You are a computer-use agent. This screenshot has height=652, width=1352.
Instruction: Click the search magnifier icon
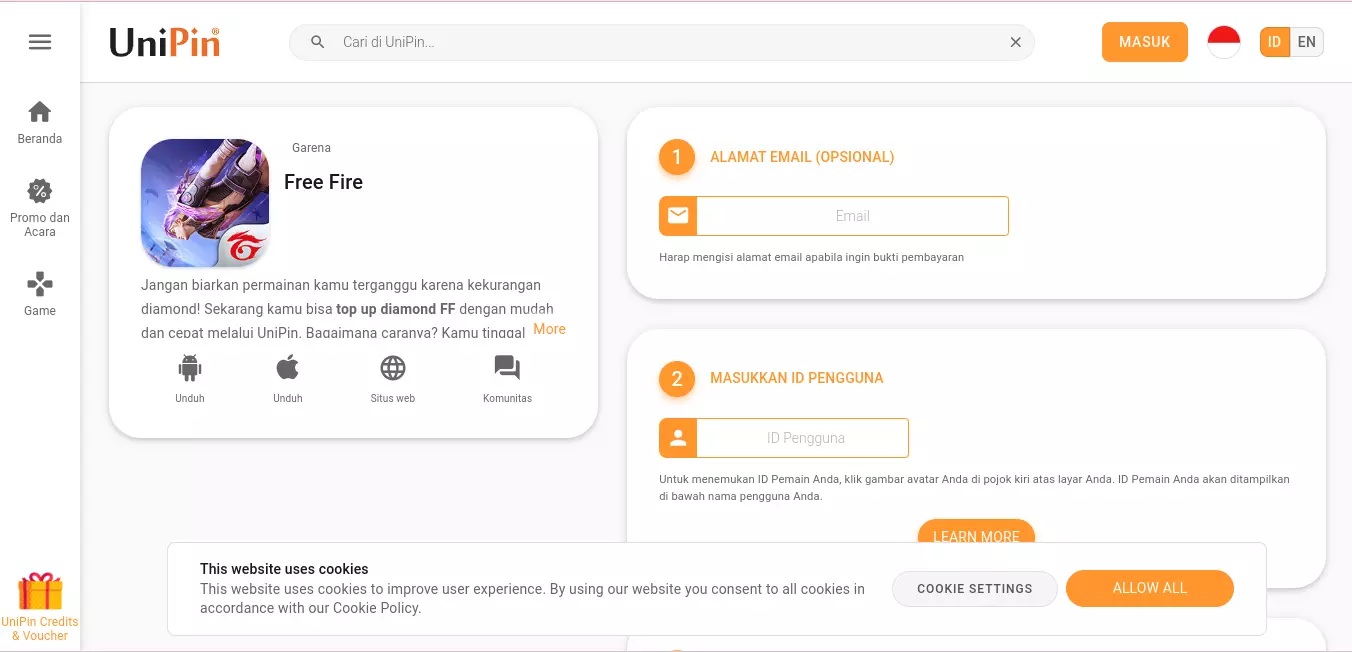318,42
